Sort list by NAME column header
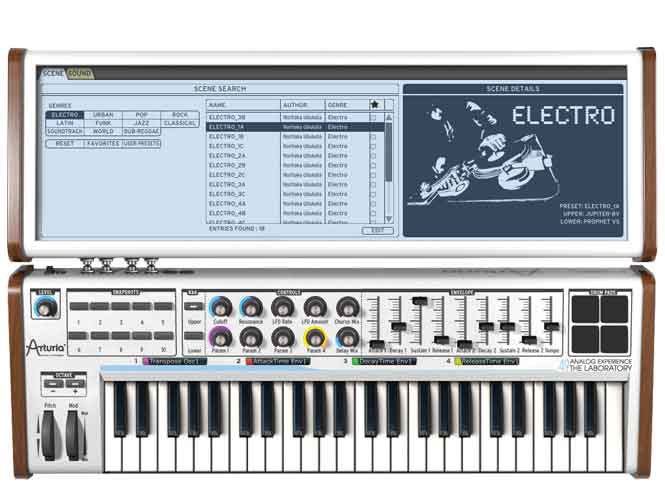Viewport: 665px width, 486px height. tap(244, 104)
